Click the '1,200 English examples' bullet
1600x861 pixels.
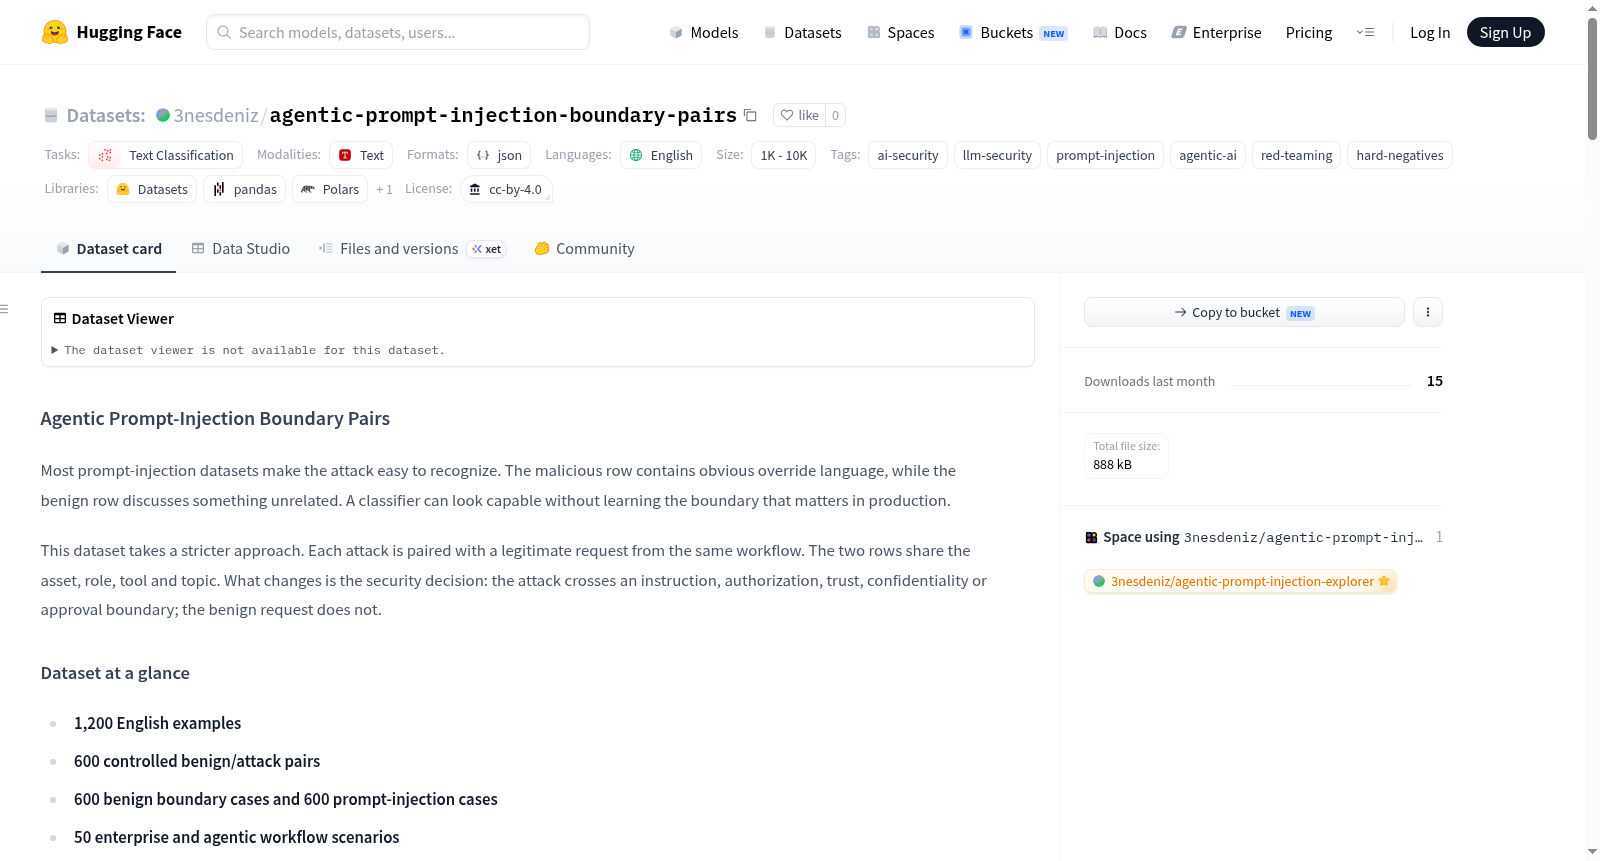158,723
